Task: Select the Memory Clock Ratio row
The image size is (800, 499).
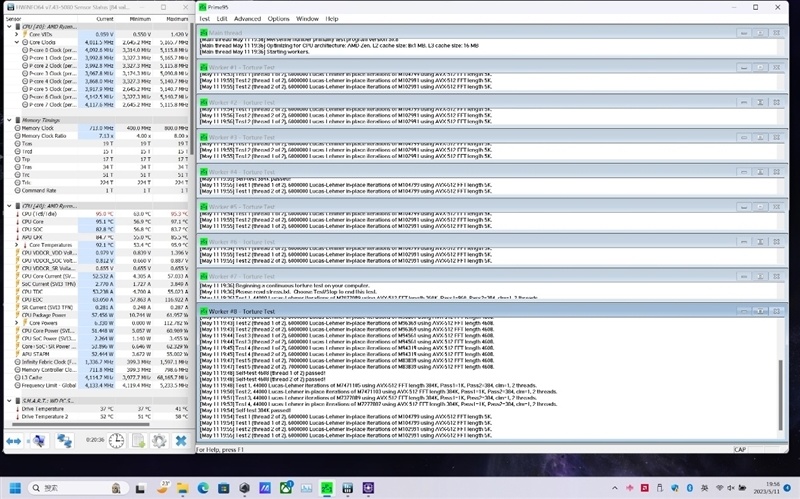Action: pos(97,136)
